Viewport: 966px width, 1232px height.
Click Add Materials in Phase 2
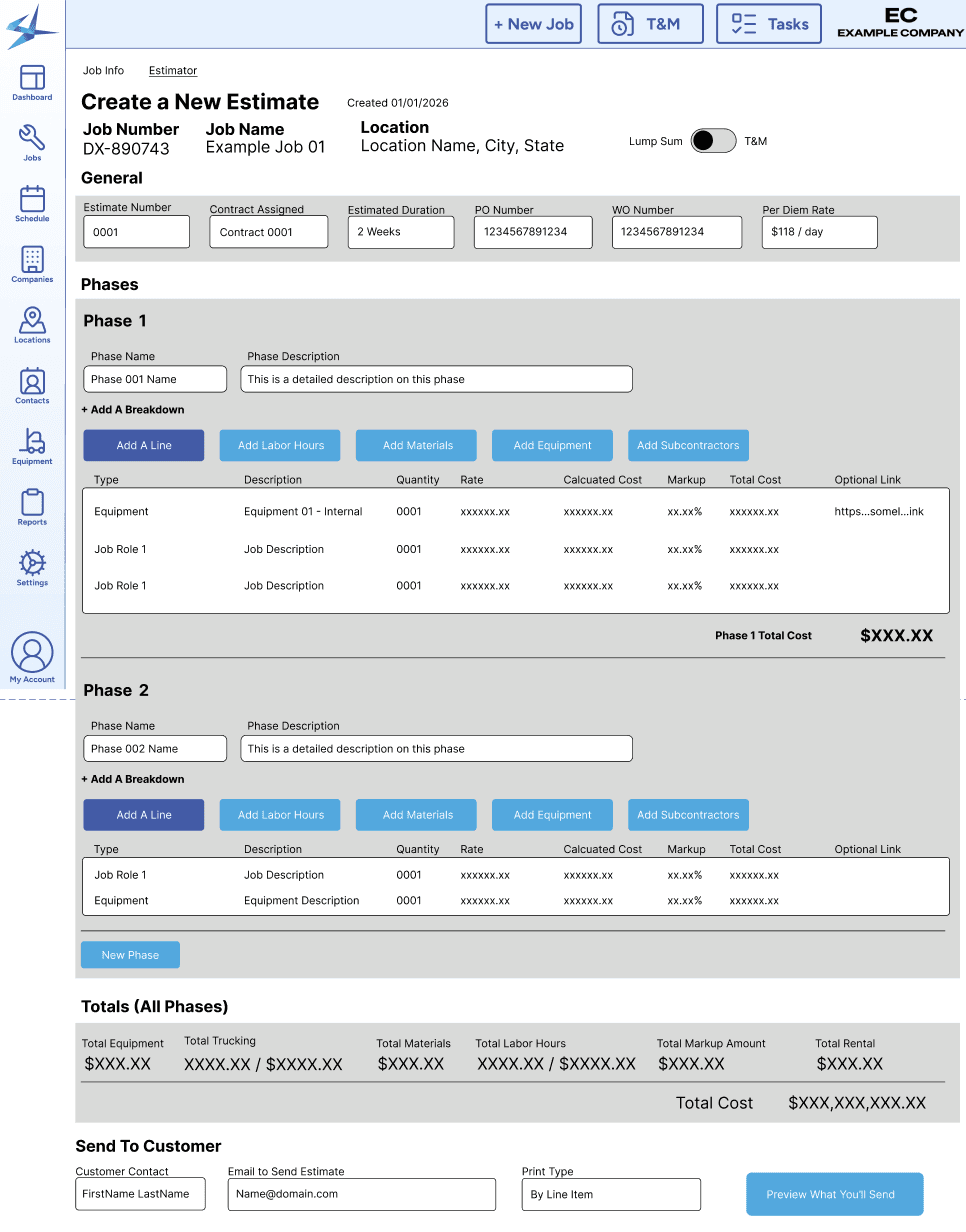tap(416, 815)
